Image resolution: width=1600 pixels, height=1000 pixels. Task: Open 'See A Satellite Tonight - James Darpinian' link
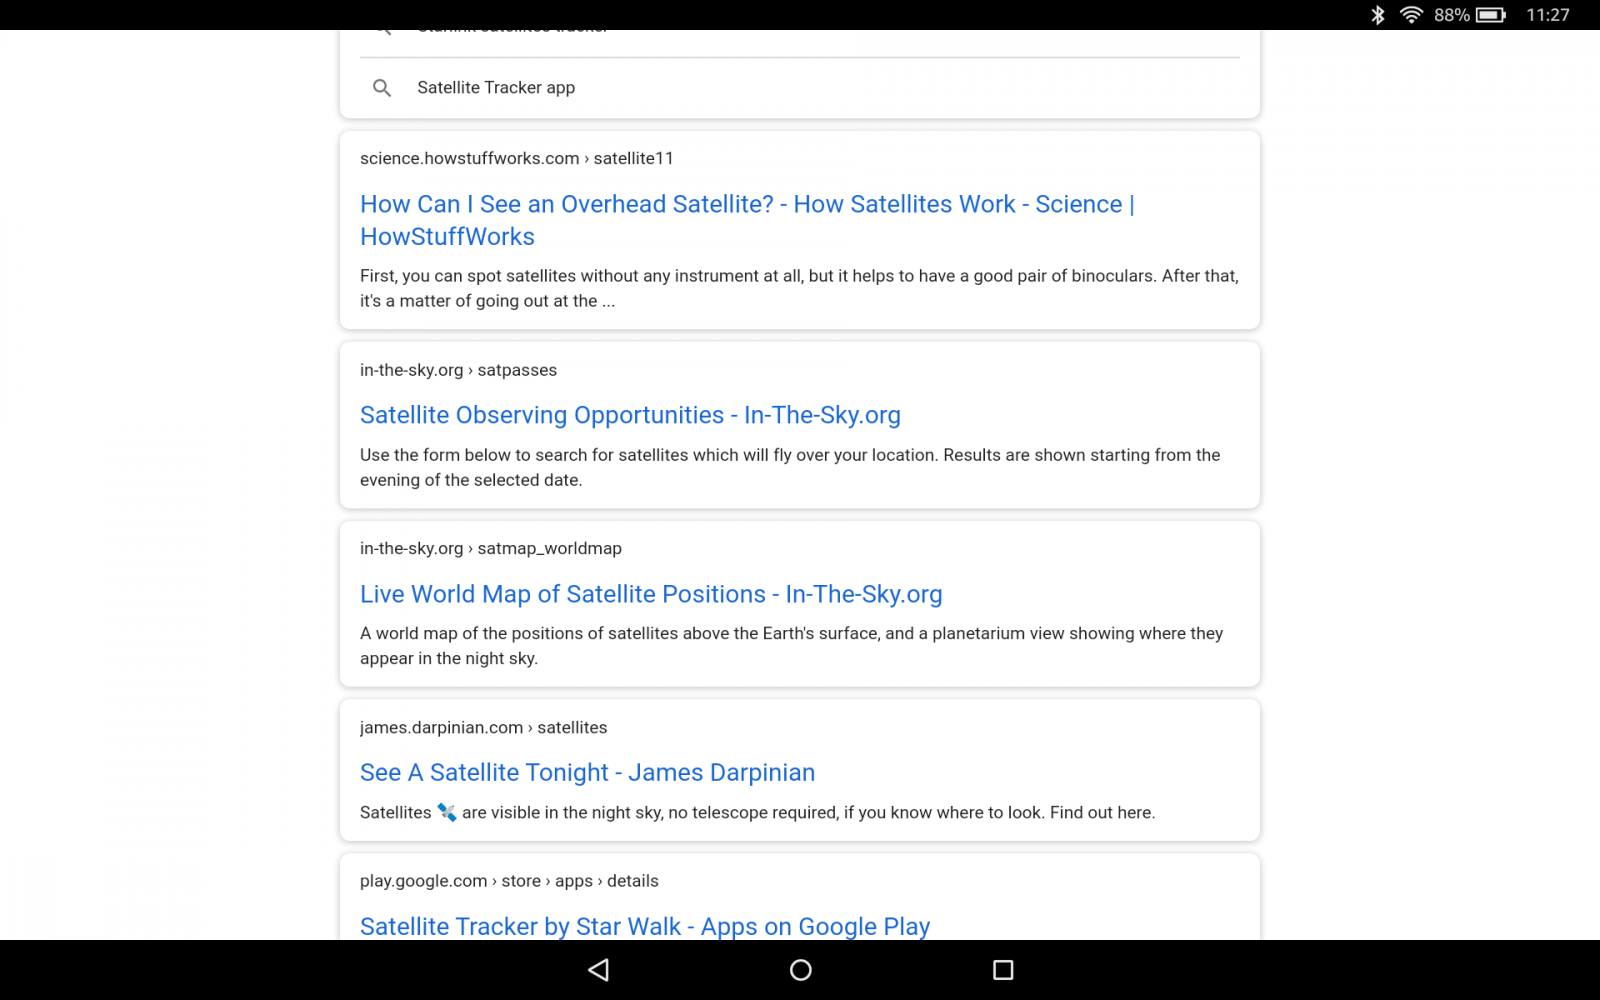click(x=587, y=773)
